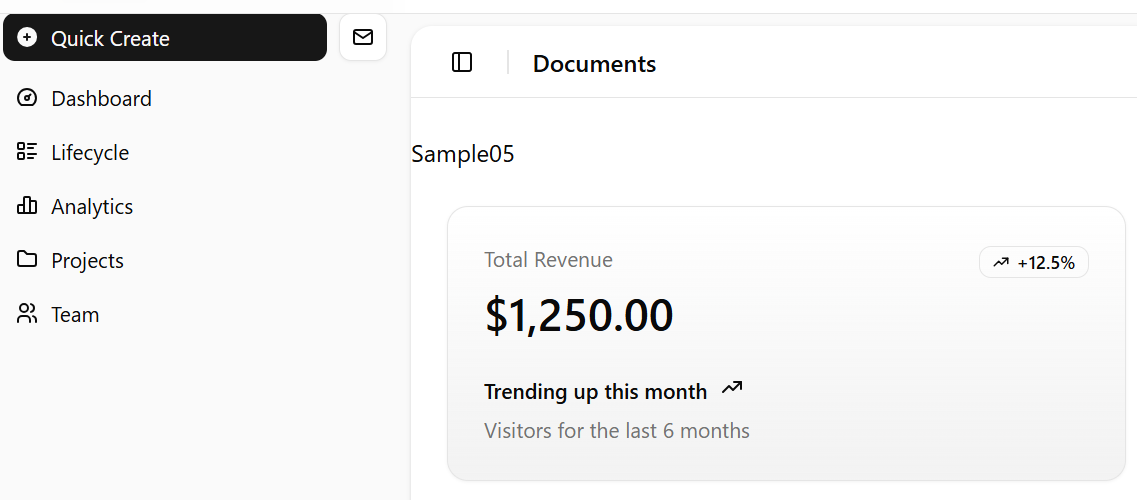Click the +12.5% percentage text
This screenshot has height=500, width=1137.
(x=1046, y=263)
